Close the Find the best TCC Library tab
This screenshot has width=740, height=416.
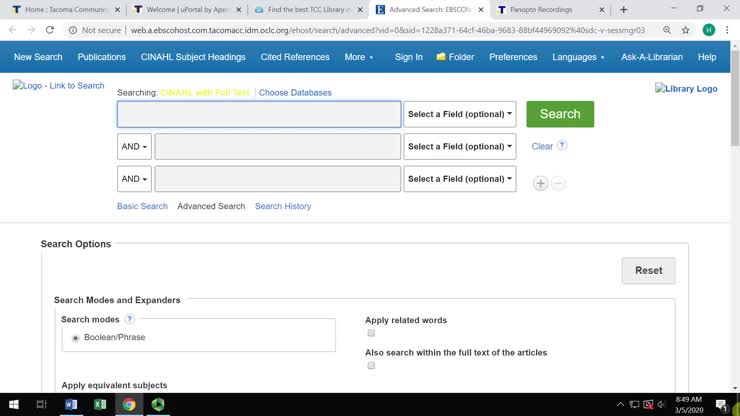pos(360,9)
